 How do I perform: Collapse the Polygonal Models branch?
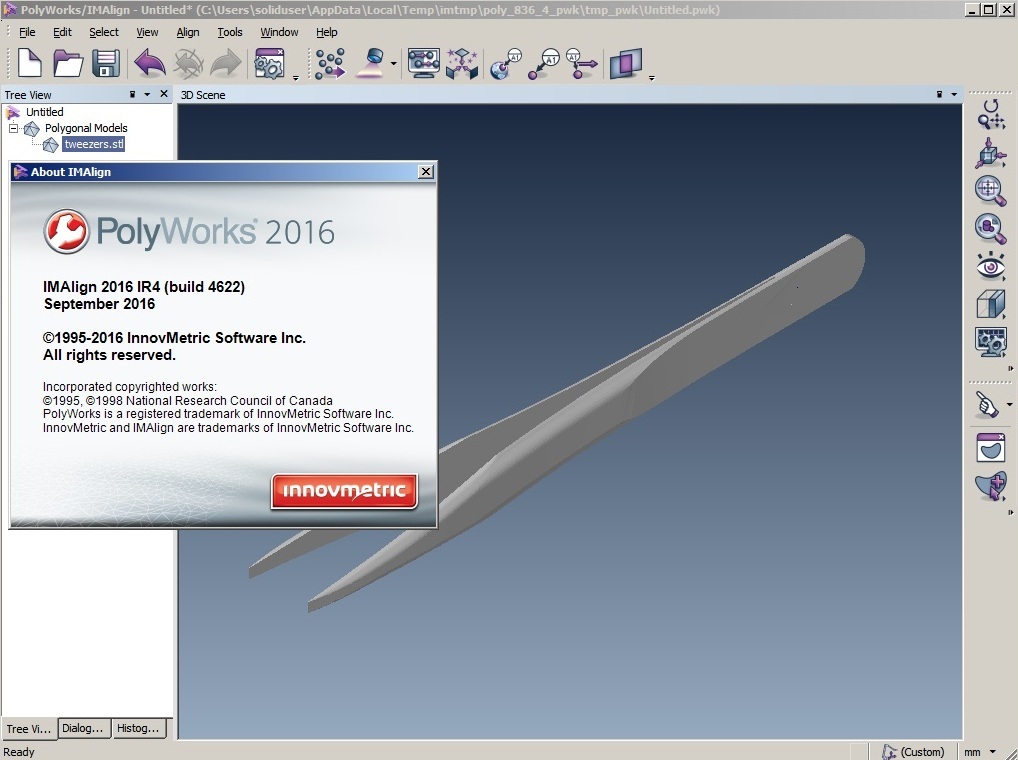click(x=13, y=129)
